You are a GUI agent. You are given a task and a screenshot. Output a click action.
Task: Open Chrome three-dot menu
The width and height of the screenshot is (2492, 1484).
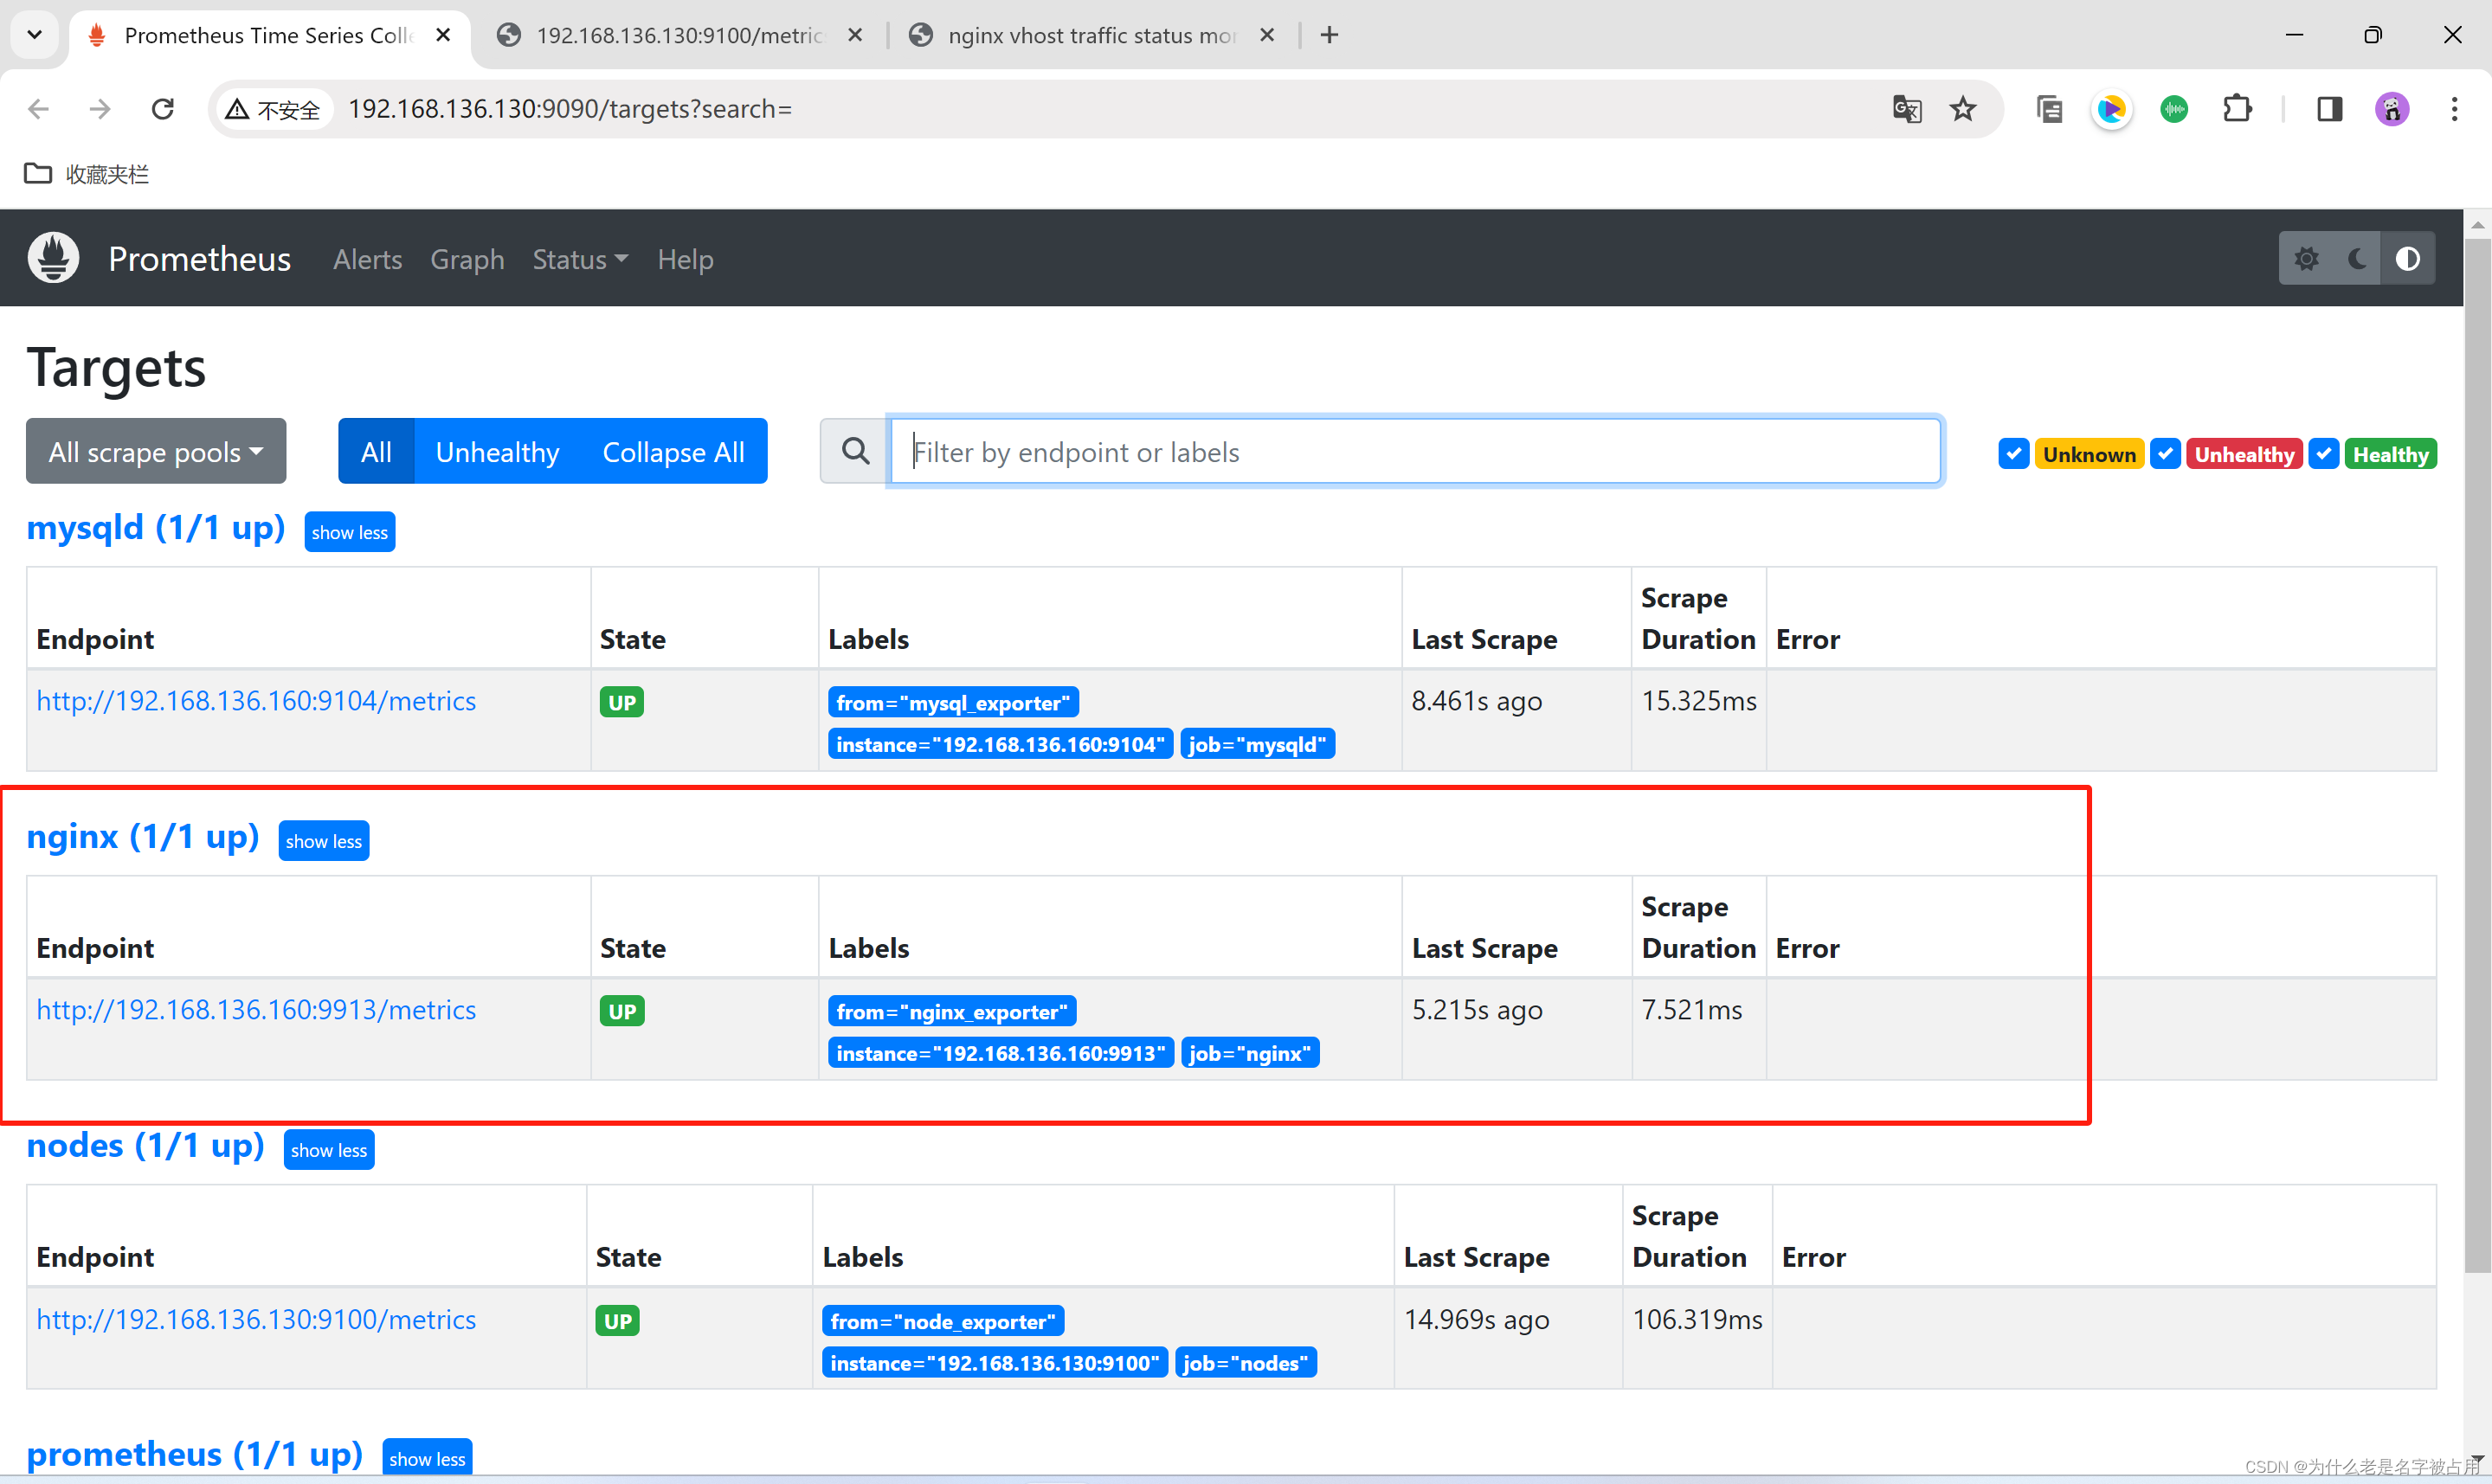point(2454,109)
